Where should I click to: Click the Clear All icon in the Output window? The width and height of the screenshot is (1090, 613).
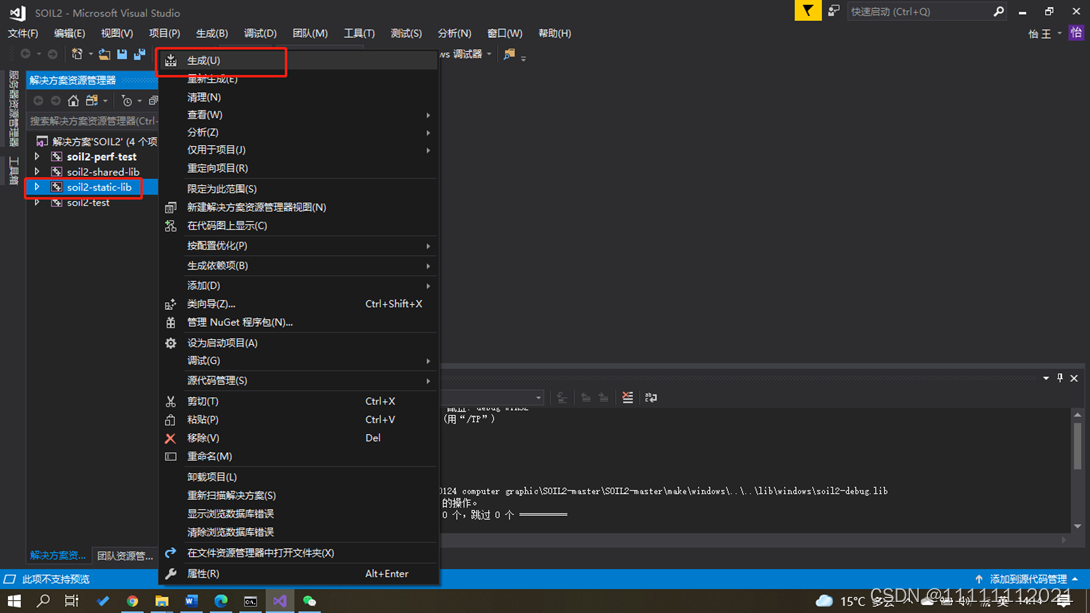[628, 397]
